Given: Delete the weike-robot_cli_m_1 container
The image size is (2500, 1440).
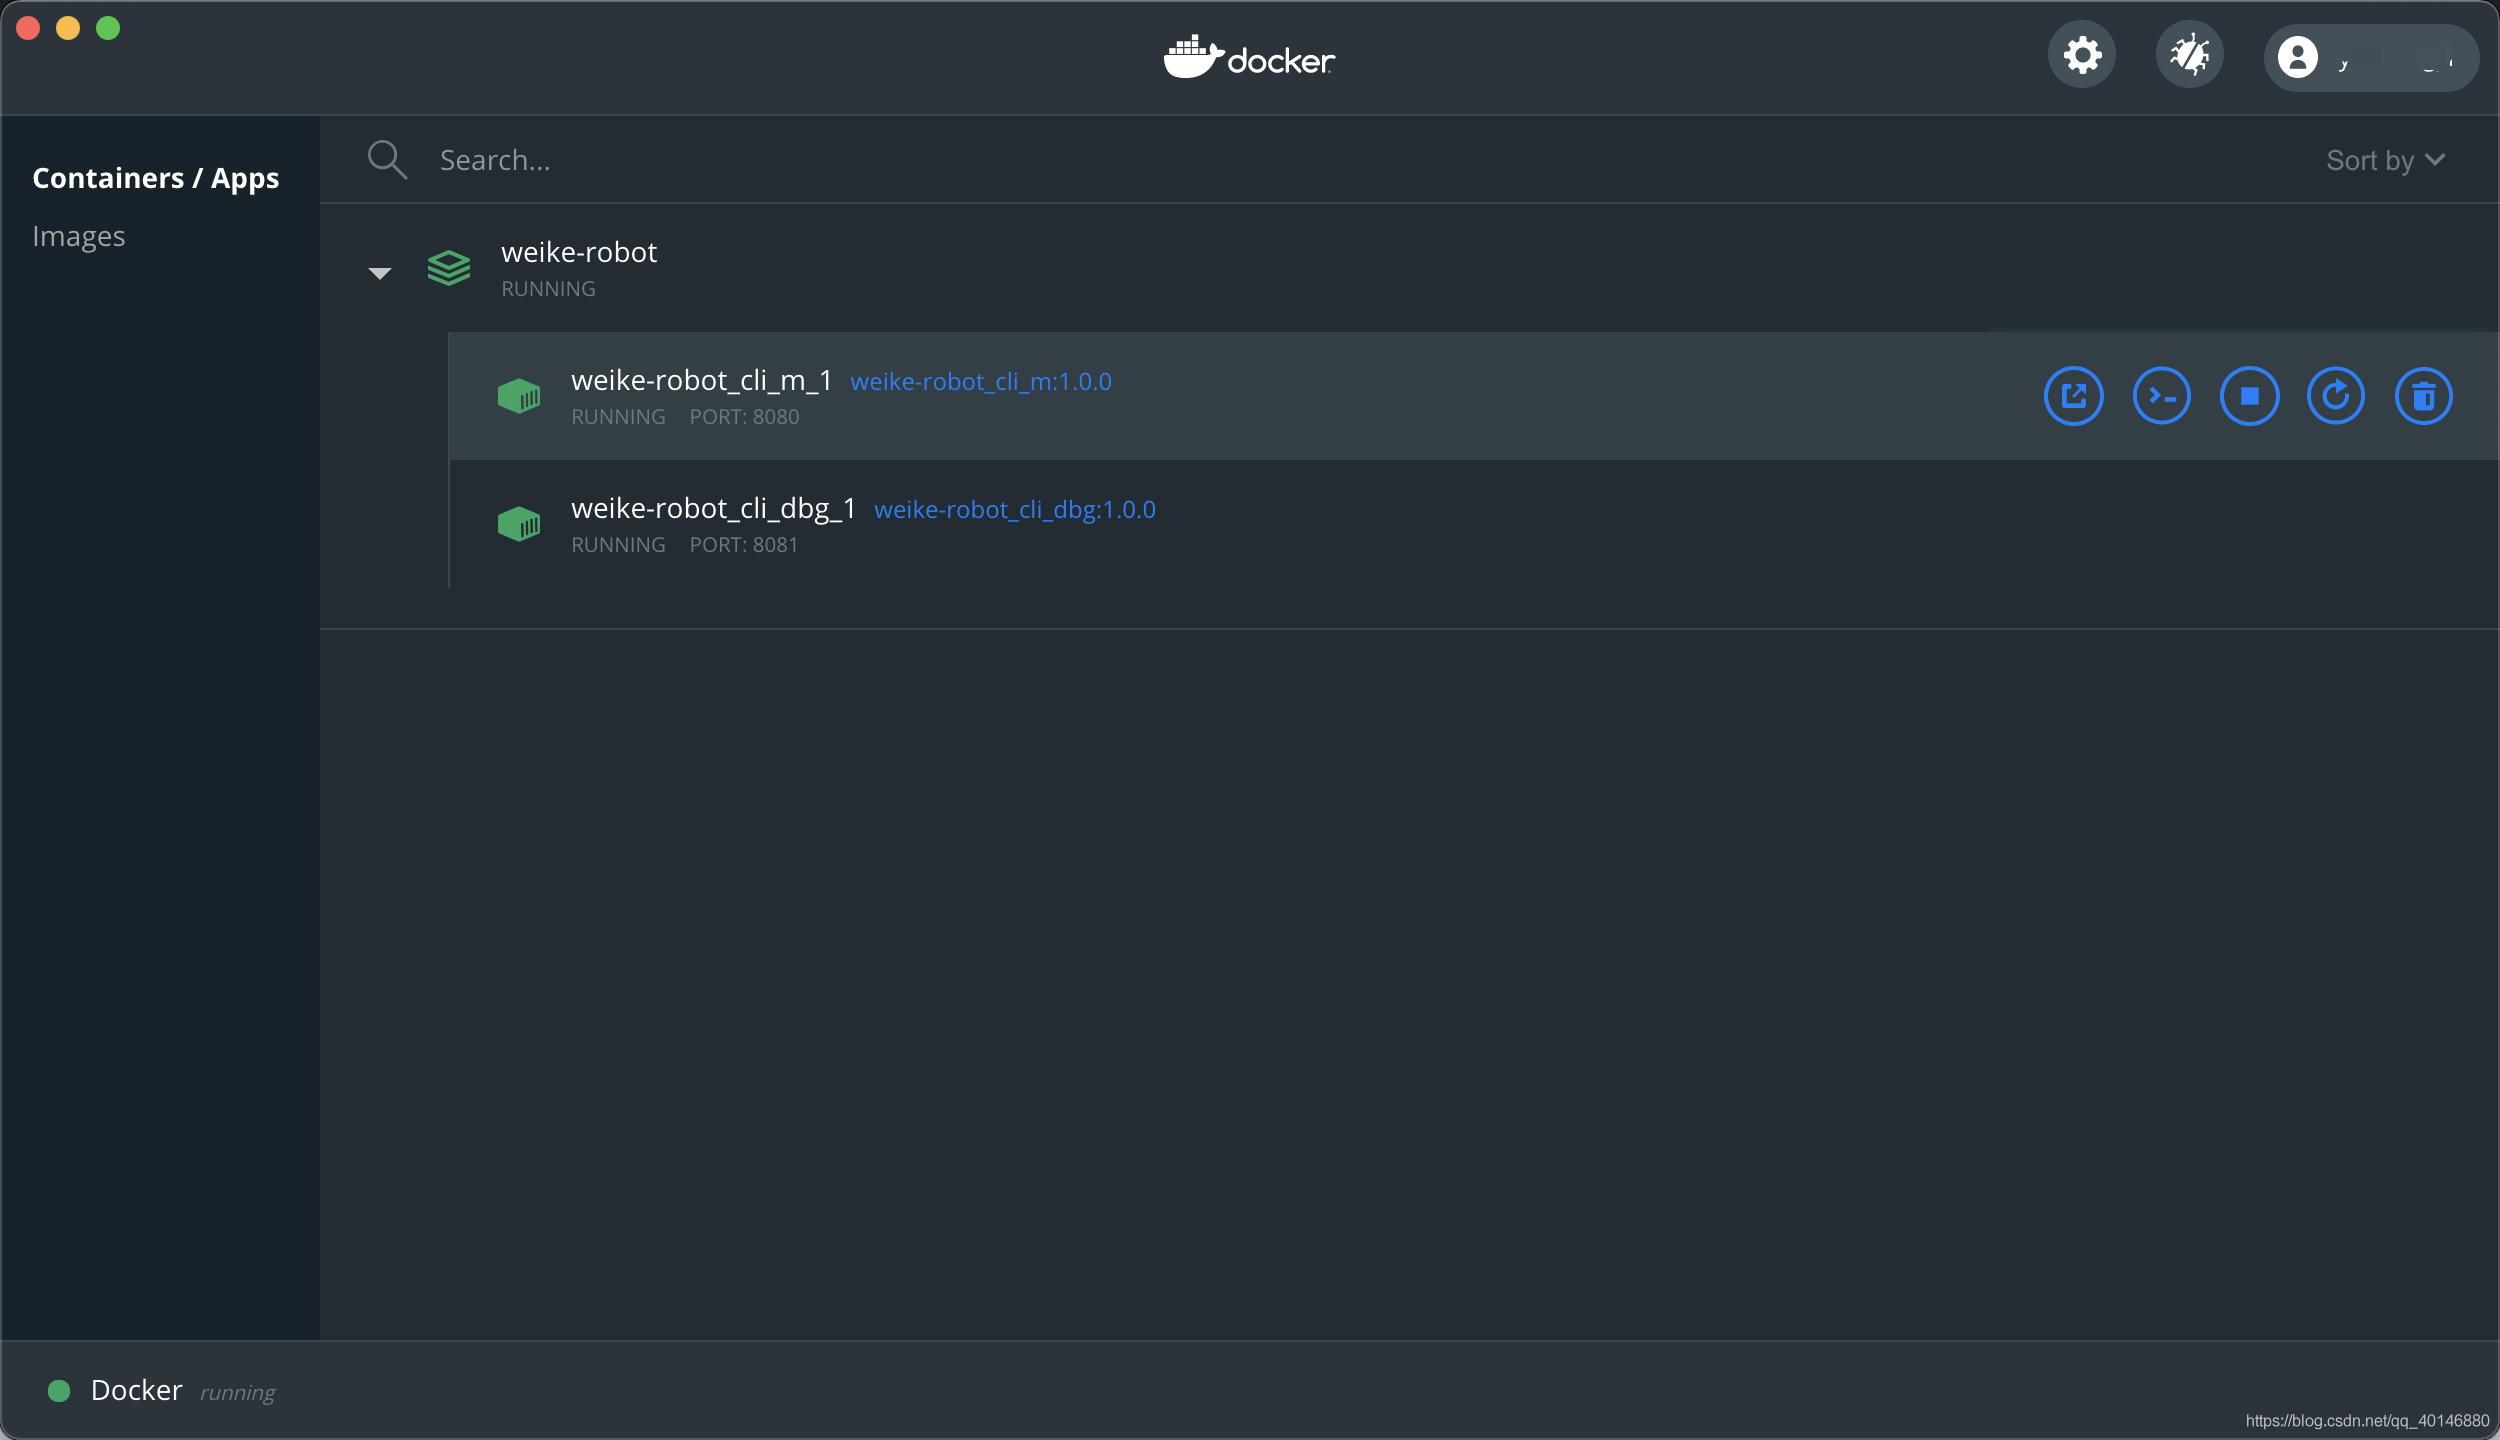Looking at the screenshot, I should [x=2424, y=396].
